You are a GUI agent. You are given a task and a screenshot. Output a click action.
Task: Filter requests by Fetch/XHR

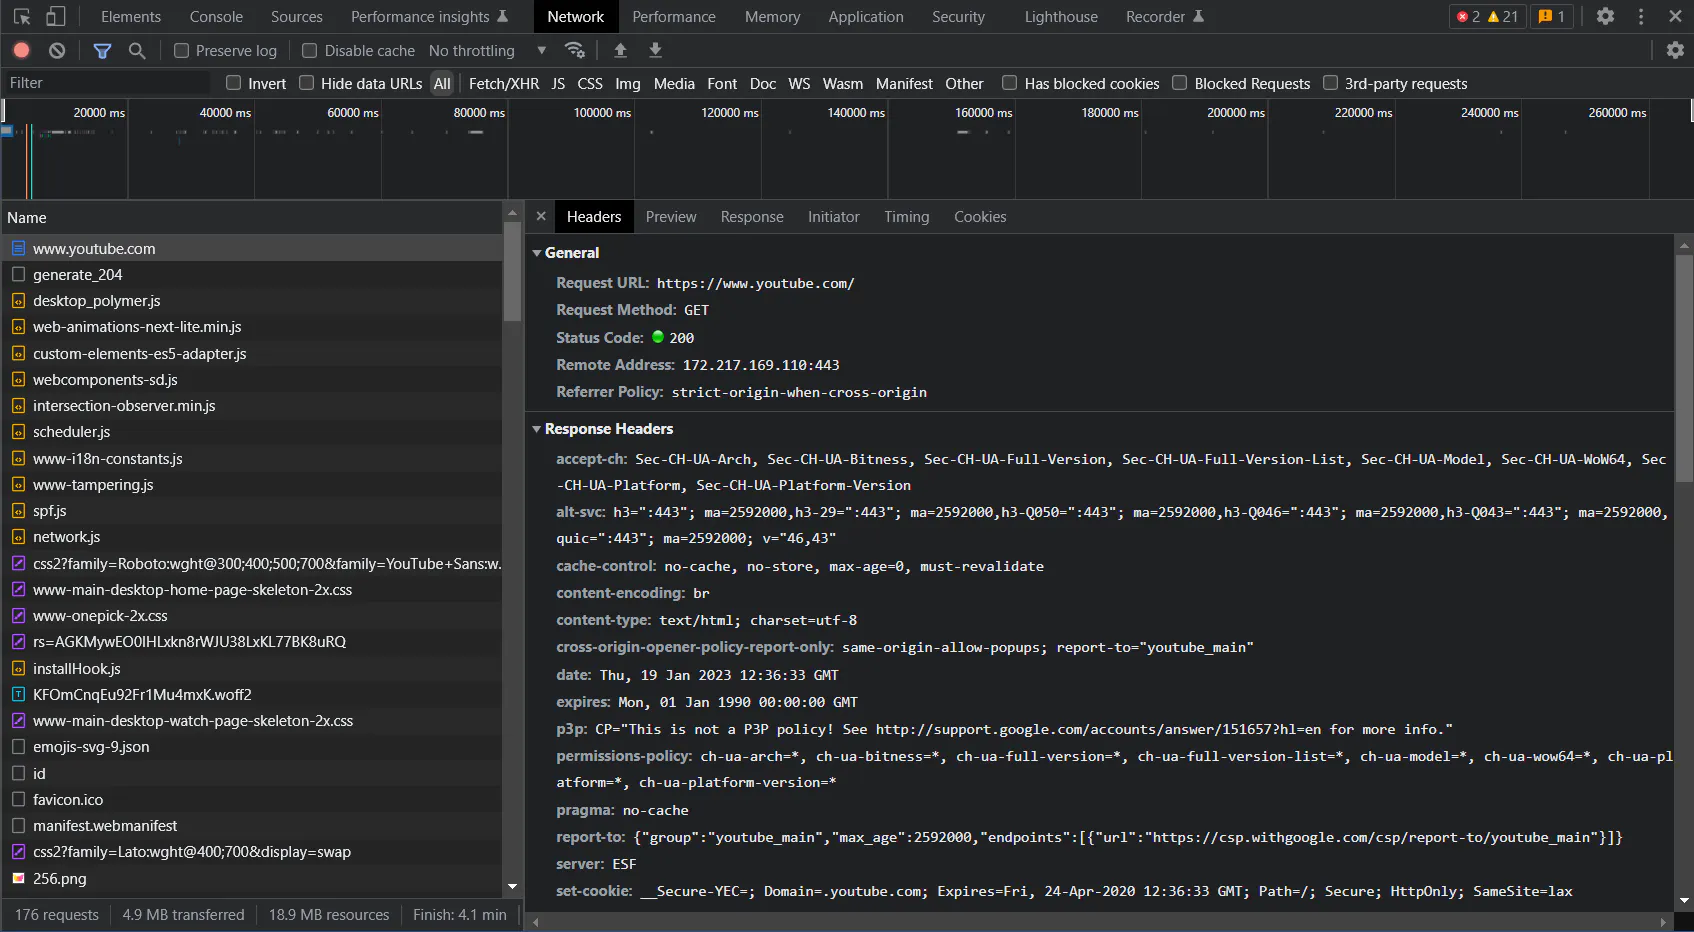tap(504, 83)
